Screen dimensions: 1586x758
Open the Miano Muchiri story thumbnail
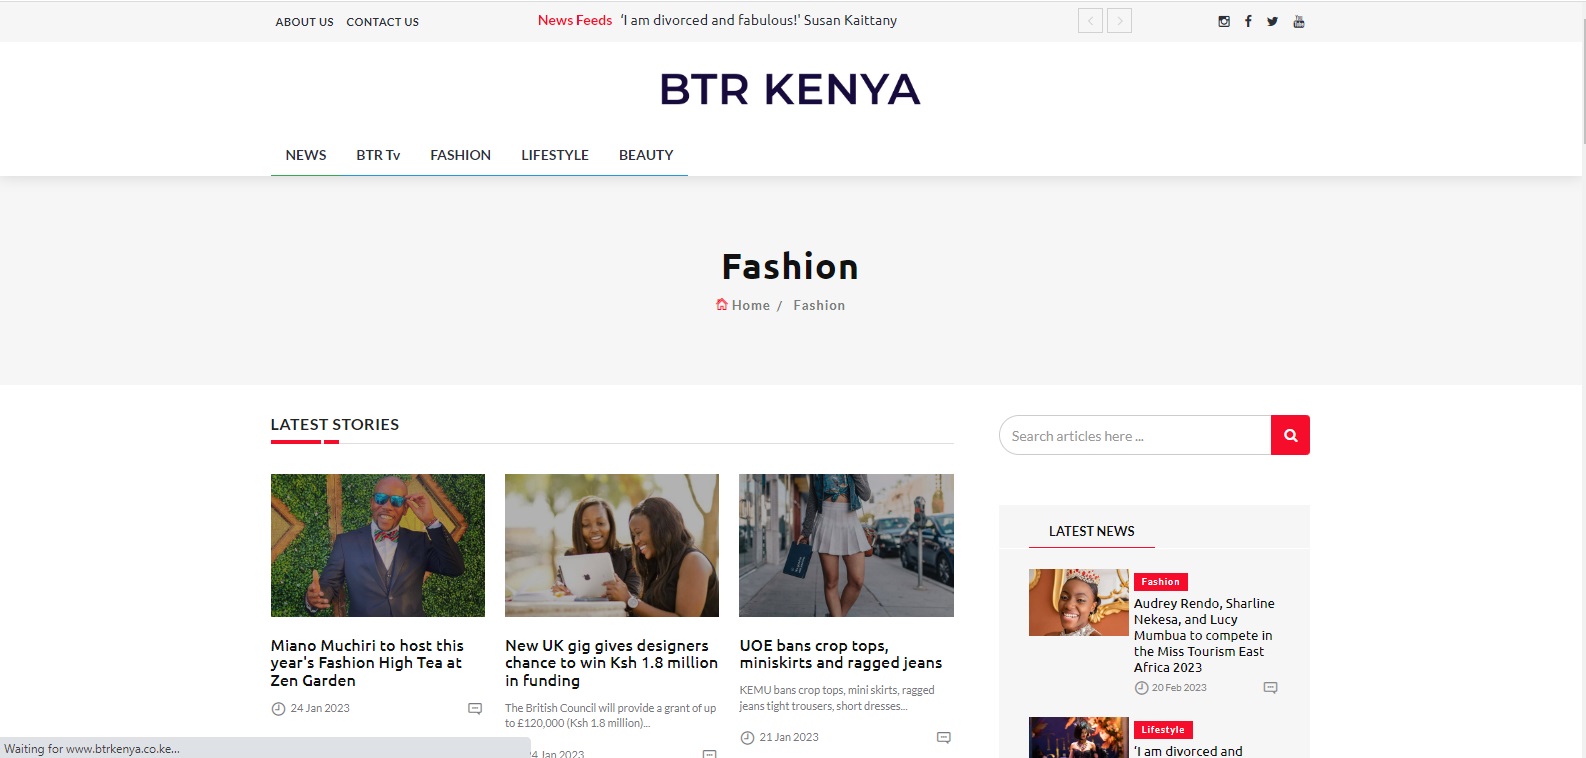(x=377, y=545)
